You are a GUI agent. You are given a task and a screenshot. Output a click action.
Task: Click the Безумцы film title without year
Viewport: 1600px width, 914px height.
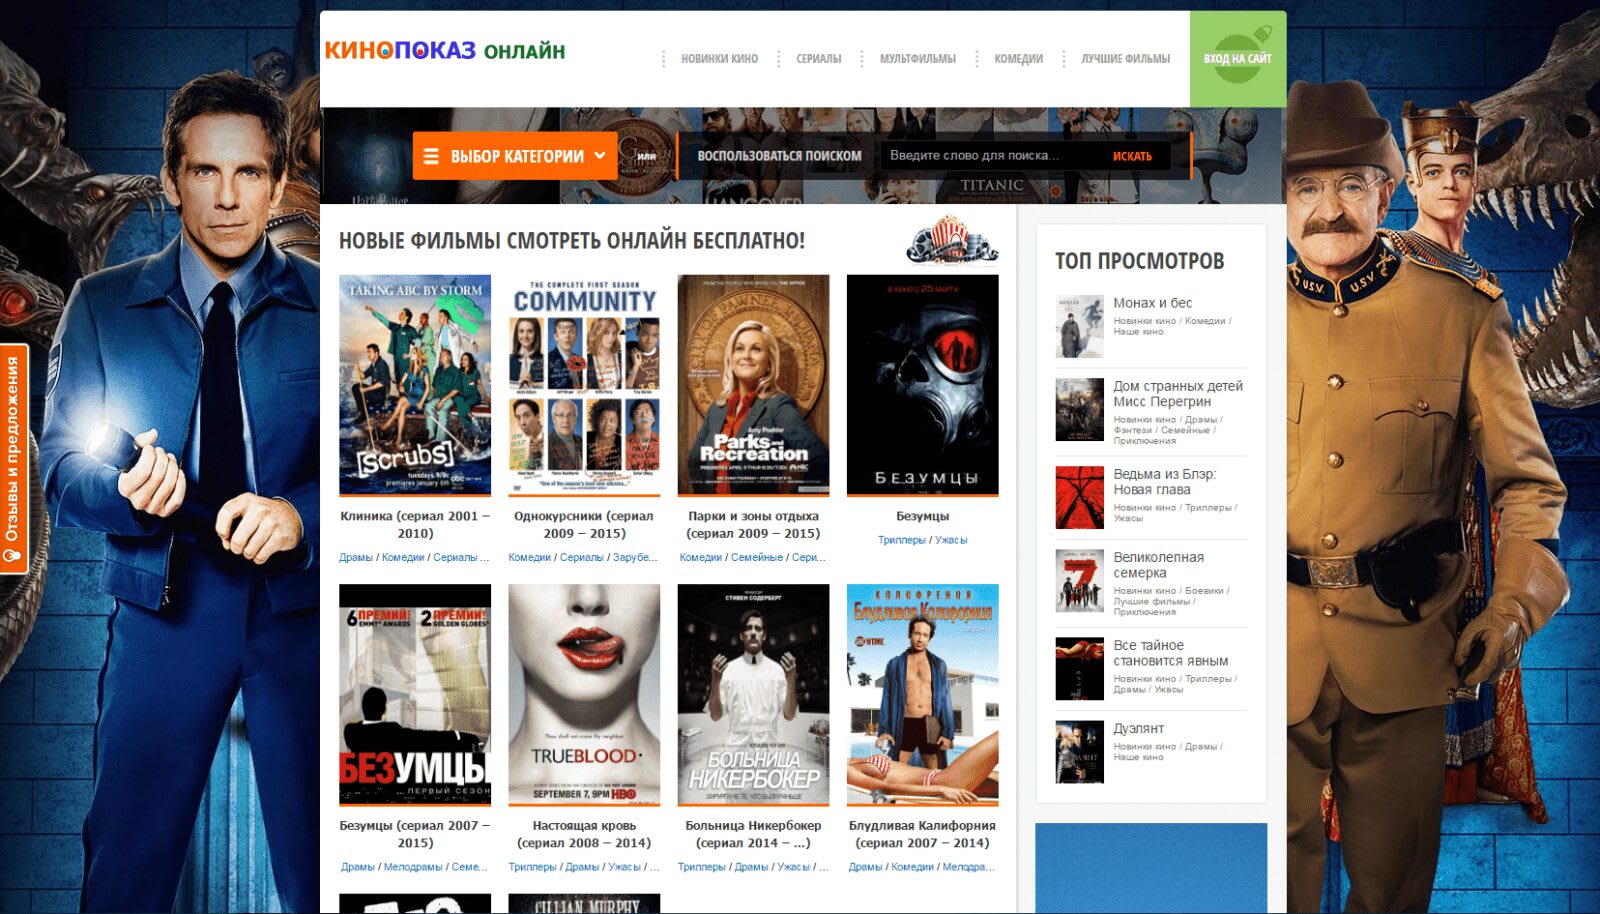click(922, 516)
